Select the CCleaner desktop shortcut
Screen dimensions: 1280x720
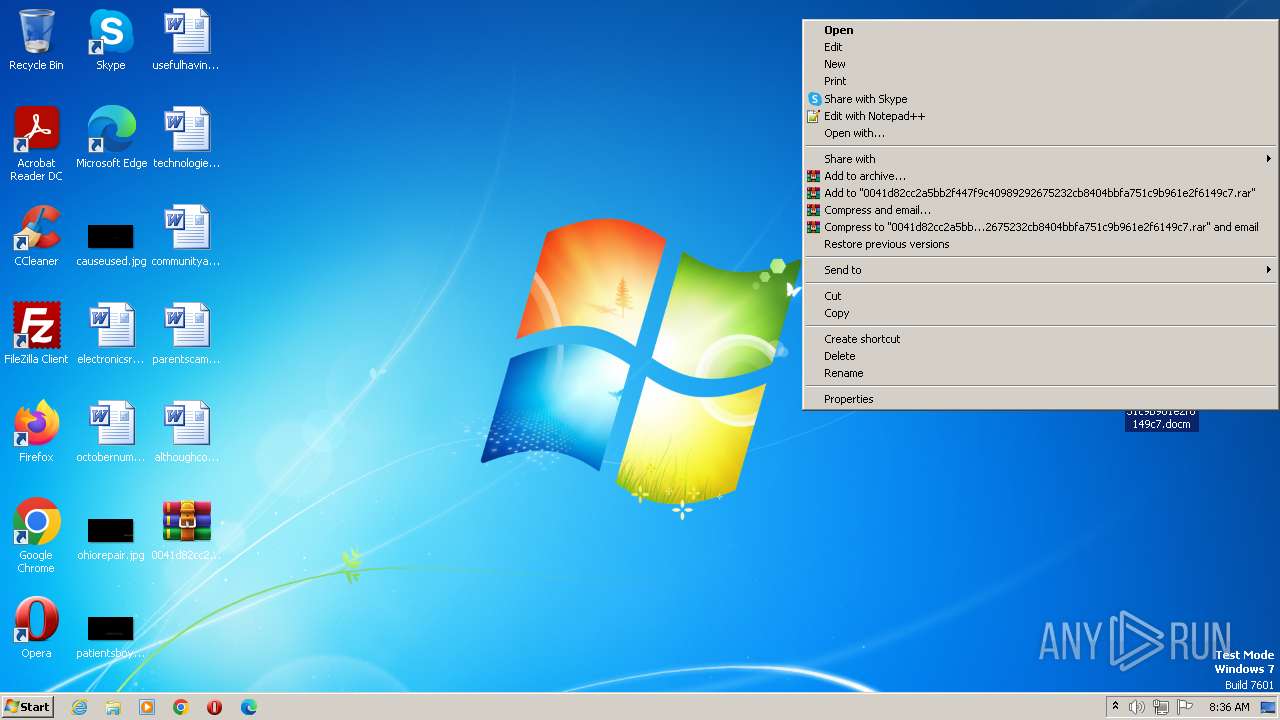pos(36,236)
